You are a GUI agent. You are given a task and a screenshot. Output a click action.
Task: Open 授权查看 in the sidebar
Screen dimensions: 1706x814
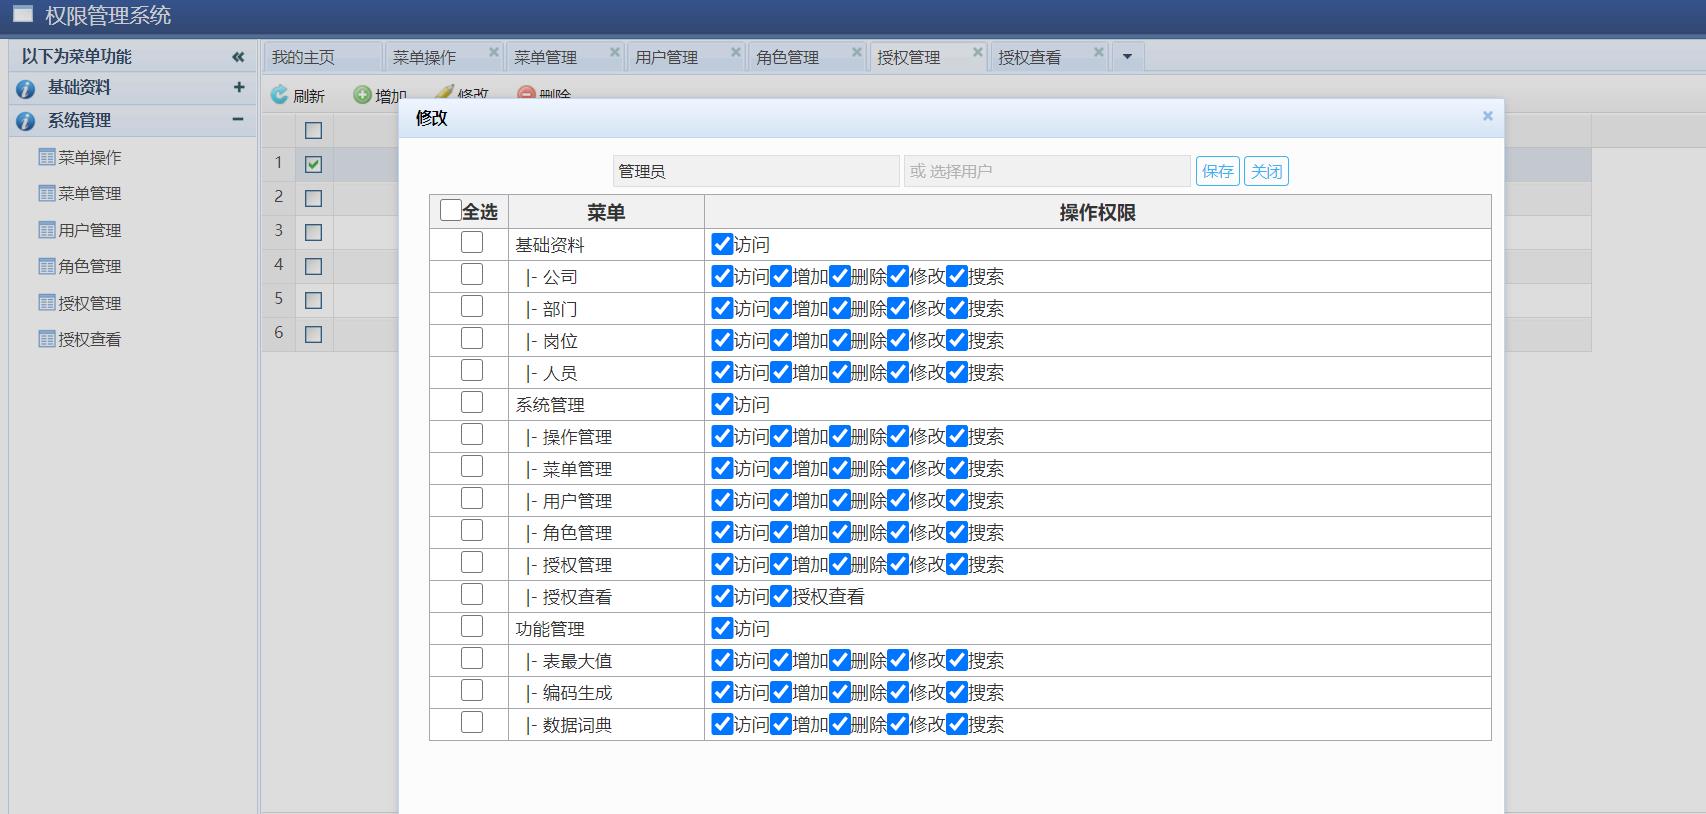pyautogui.click(x=90, y=339)
